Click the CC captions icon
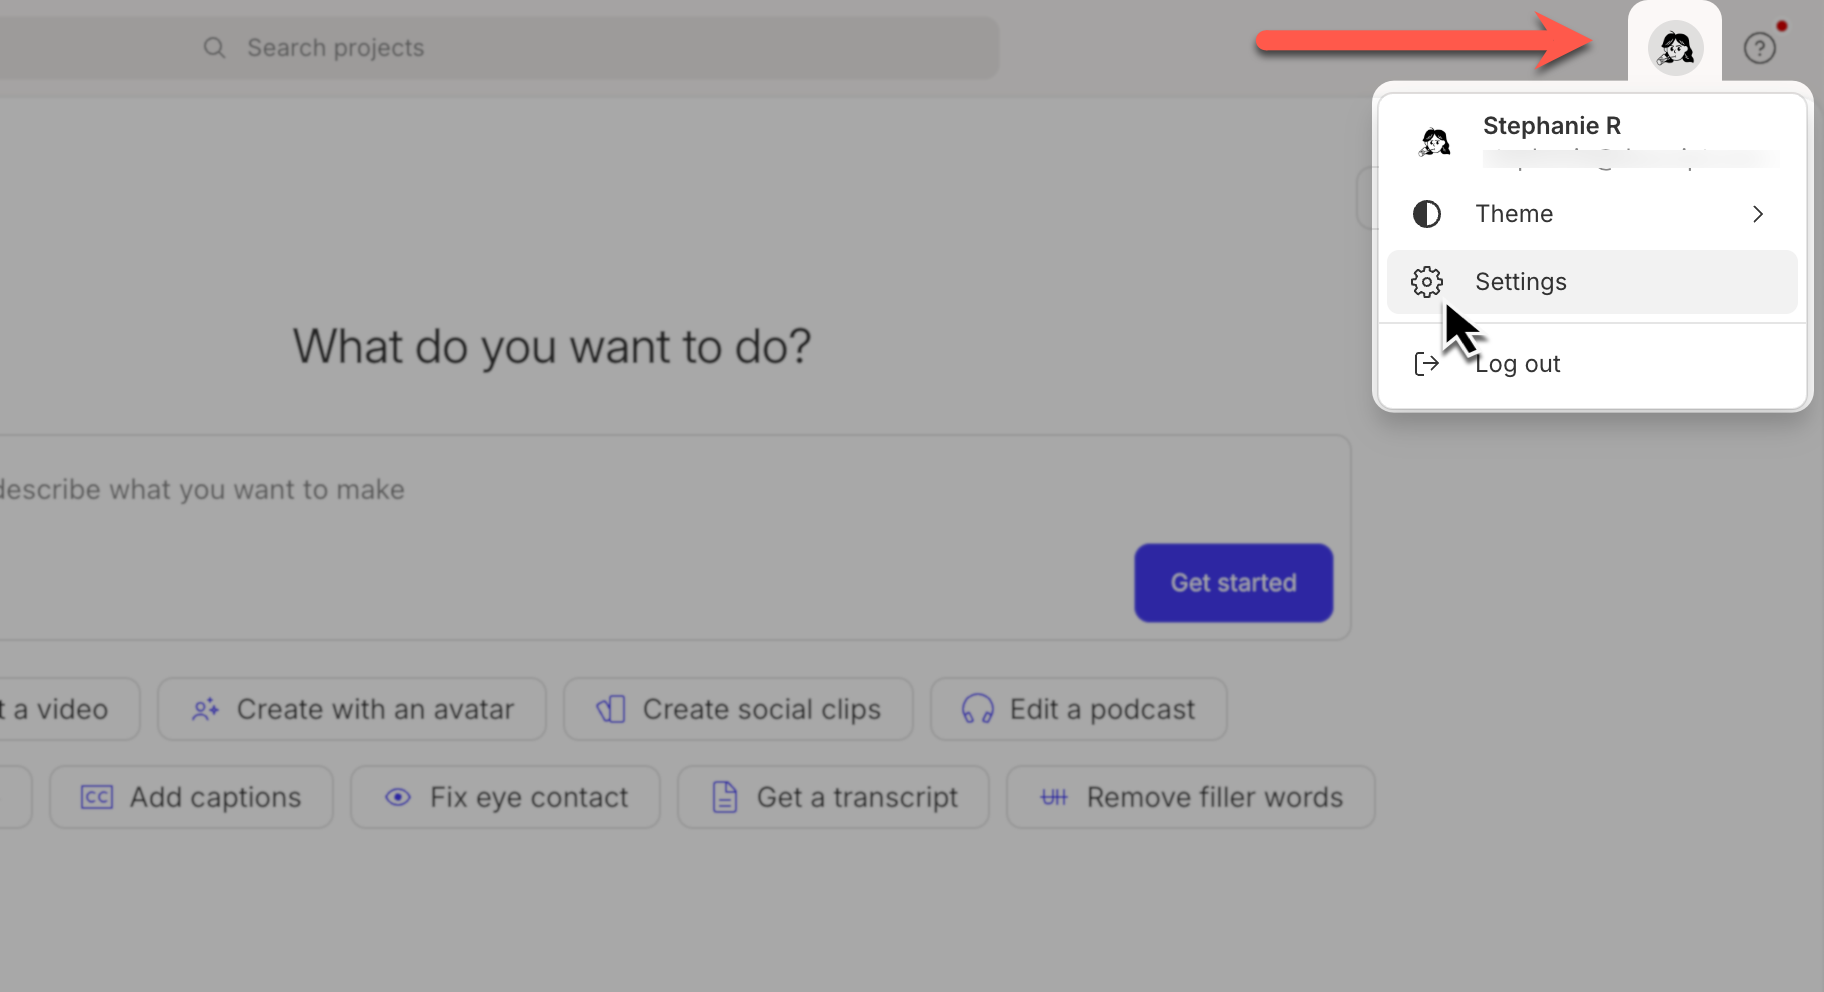Viewport: 1824px width, 992px height. [x=96, y=798]
